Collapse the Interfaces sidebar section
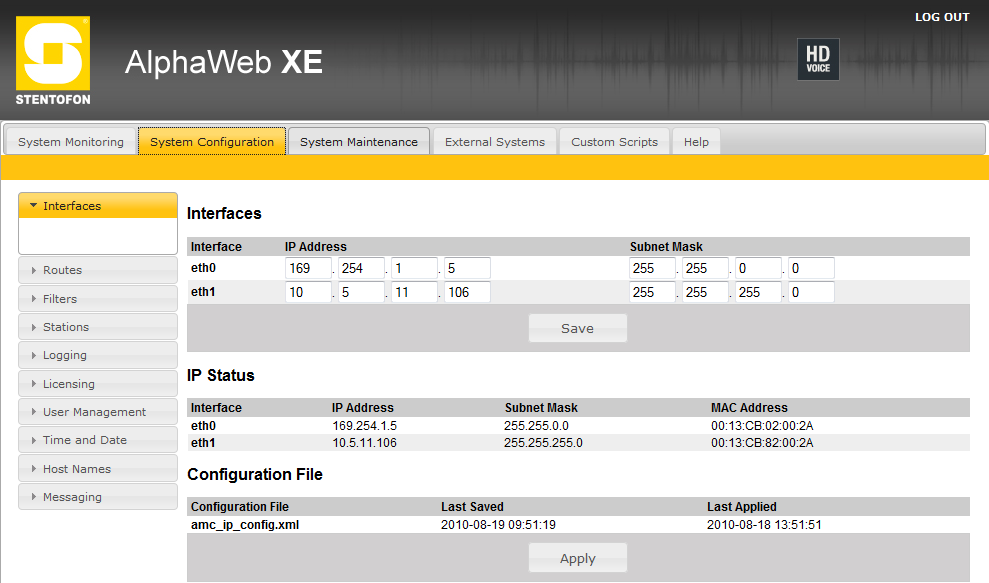This screenshot has width=989, height=583. [97, 206]
